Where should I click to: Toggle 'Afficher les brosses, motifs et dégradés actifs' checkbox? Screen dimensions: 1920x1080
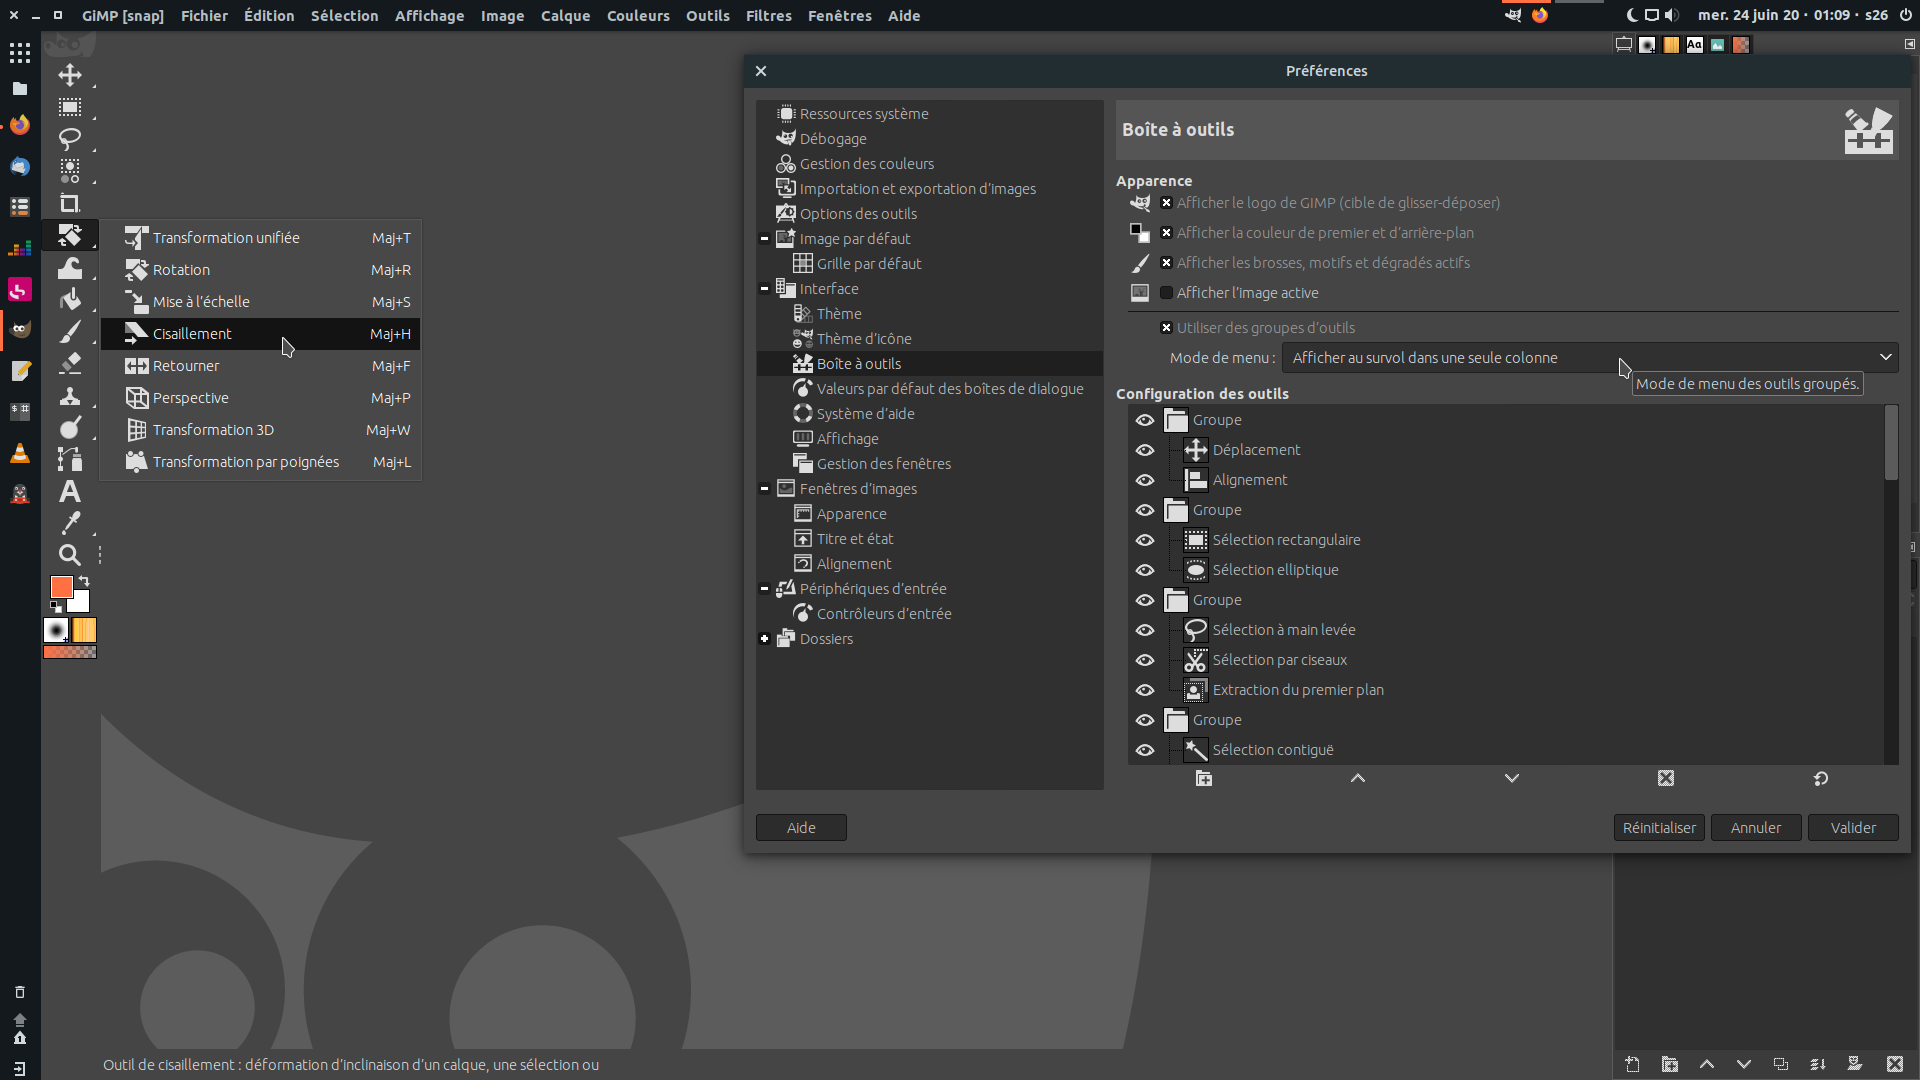click(1166, 263)
